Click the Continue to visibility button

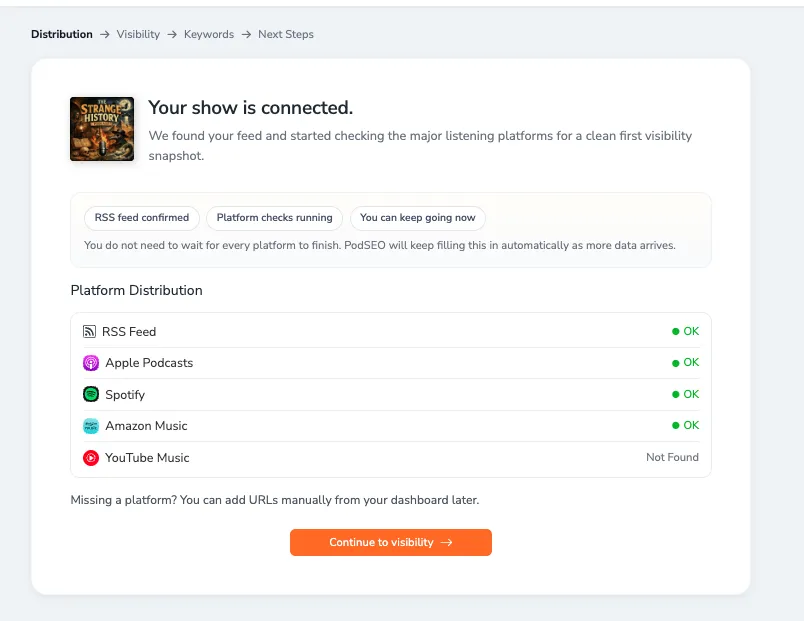point(391,542)
